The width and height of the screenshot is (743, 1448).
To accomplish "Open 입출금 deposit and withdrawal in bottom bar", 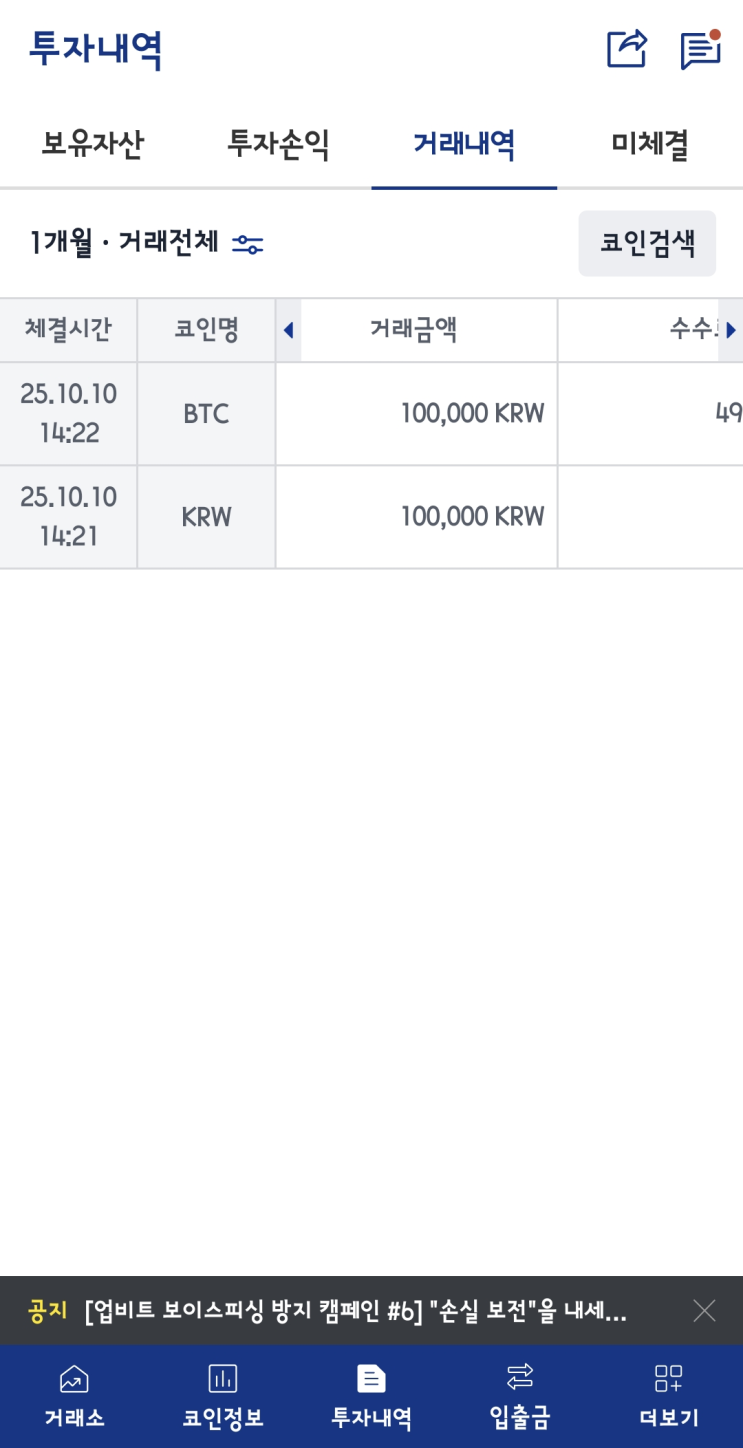I will tap(520, 1396).
